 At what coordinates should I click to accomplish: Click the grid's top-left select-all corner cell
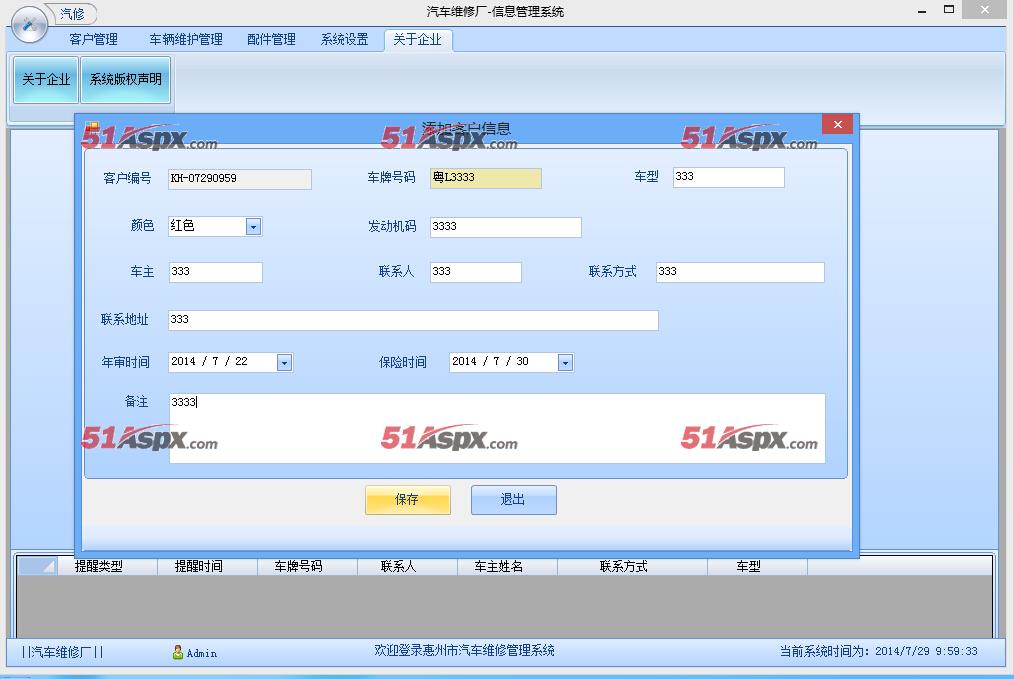[37, 566]
